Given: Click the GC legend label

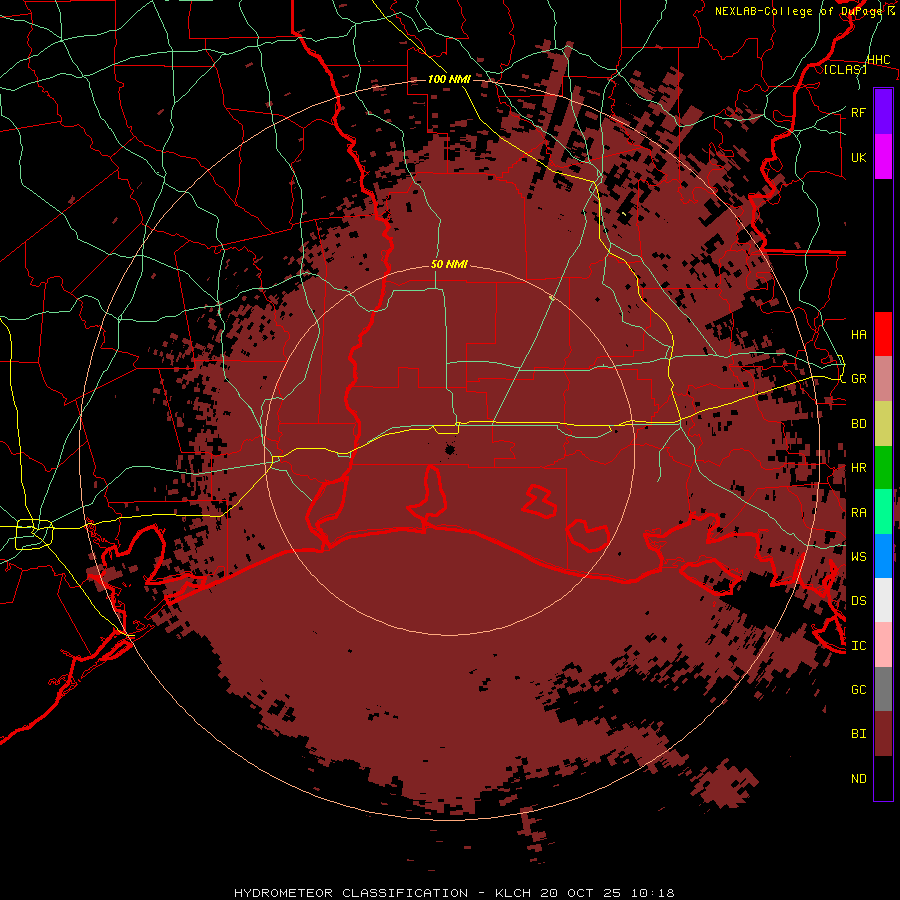Looking at the screenshot, I should (858, 689).
